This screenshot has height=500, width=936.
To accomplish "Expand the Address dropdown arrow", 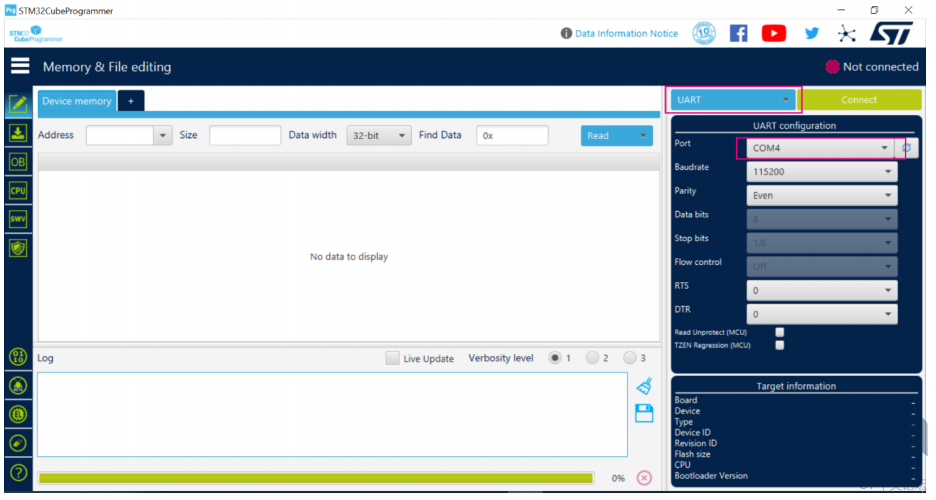I will pyautogui.click(x=162, y=135).
